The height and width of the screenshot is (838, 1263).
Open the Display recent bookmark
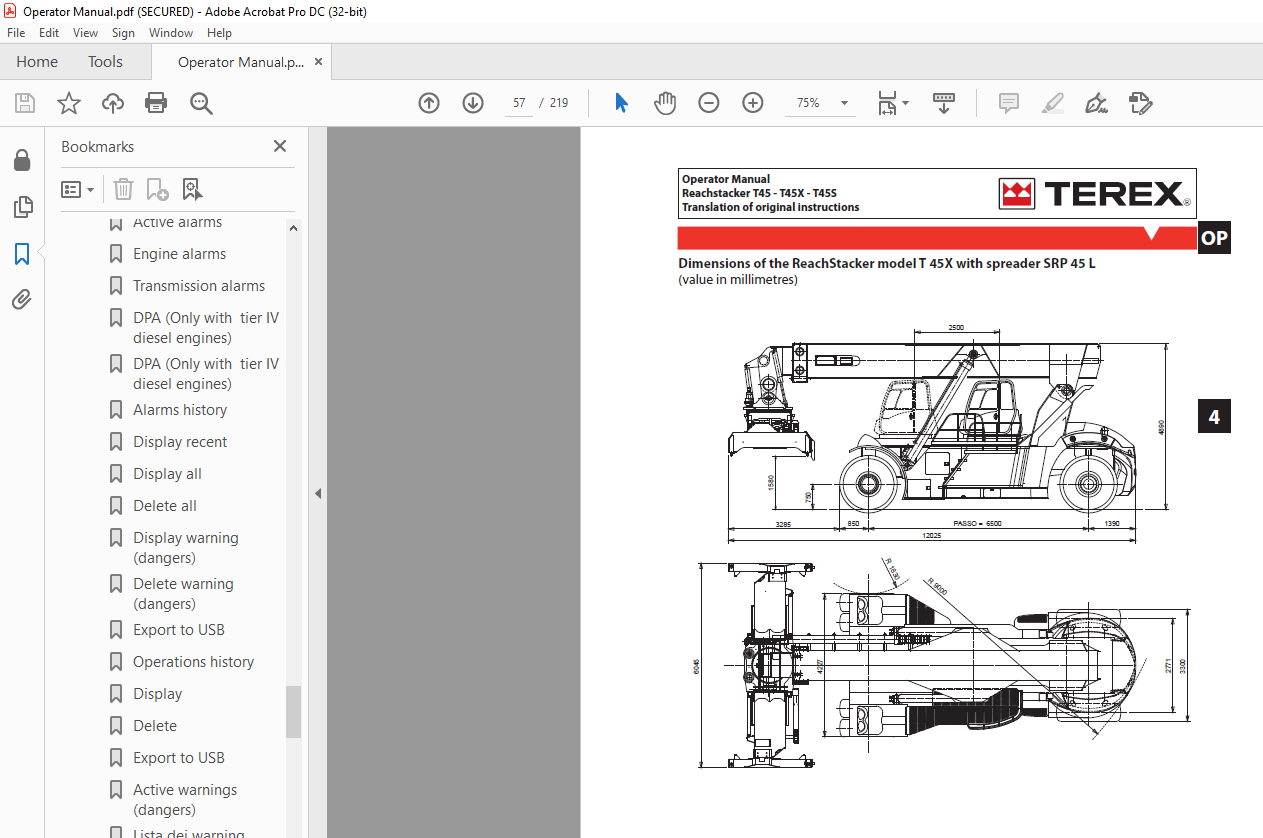180,442
